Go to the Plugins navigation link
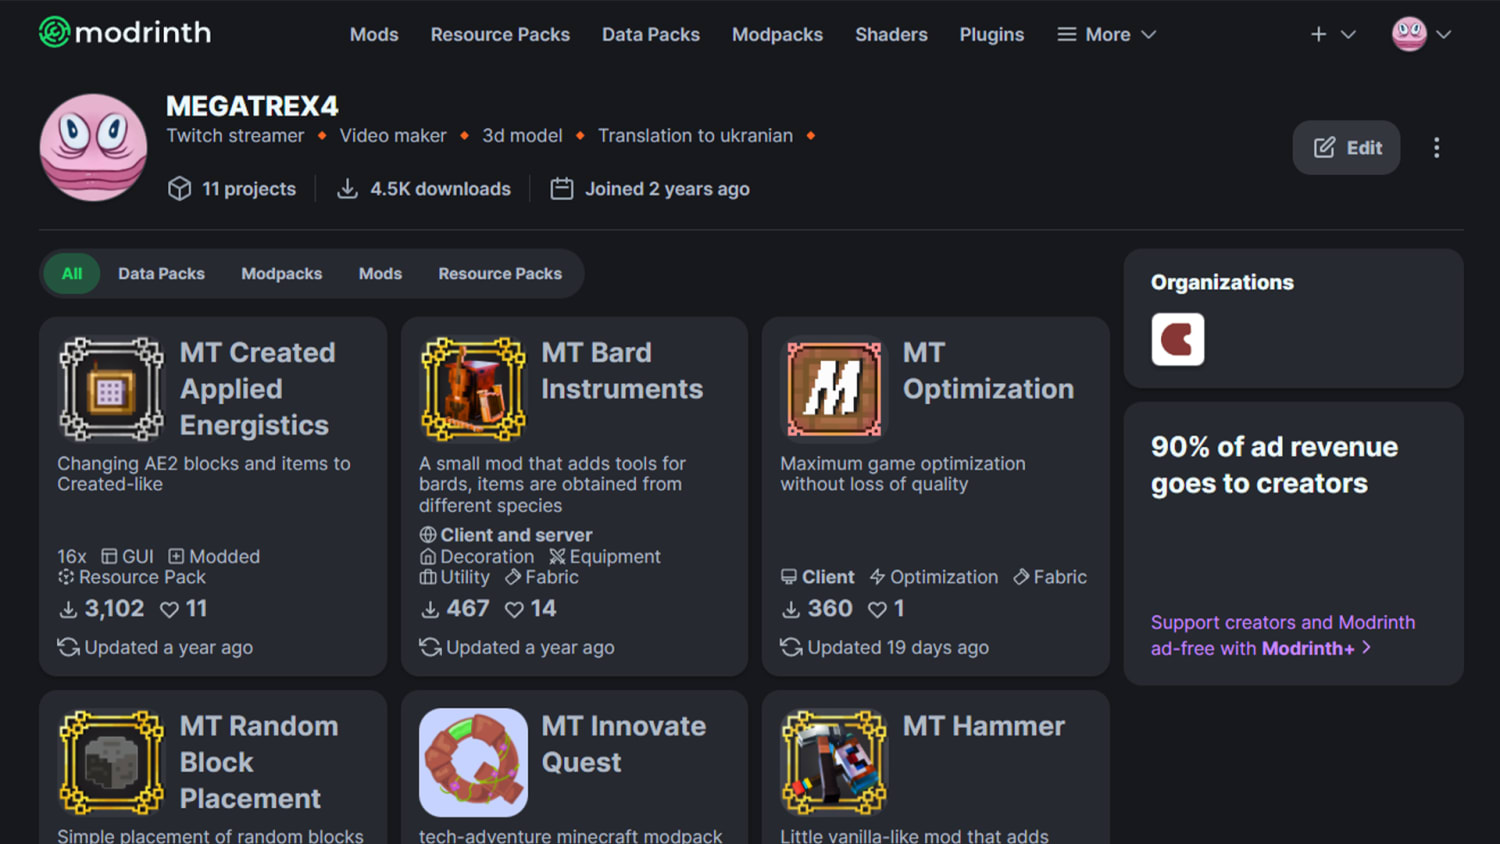Viewport: 1500px width, 844px height. tap(992, 34)
